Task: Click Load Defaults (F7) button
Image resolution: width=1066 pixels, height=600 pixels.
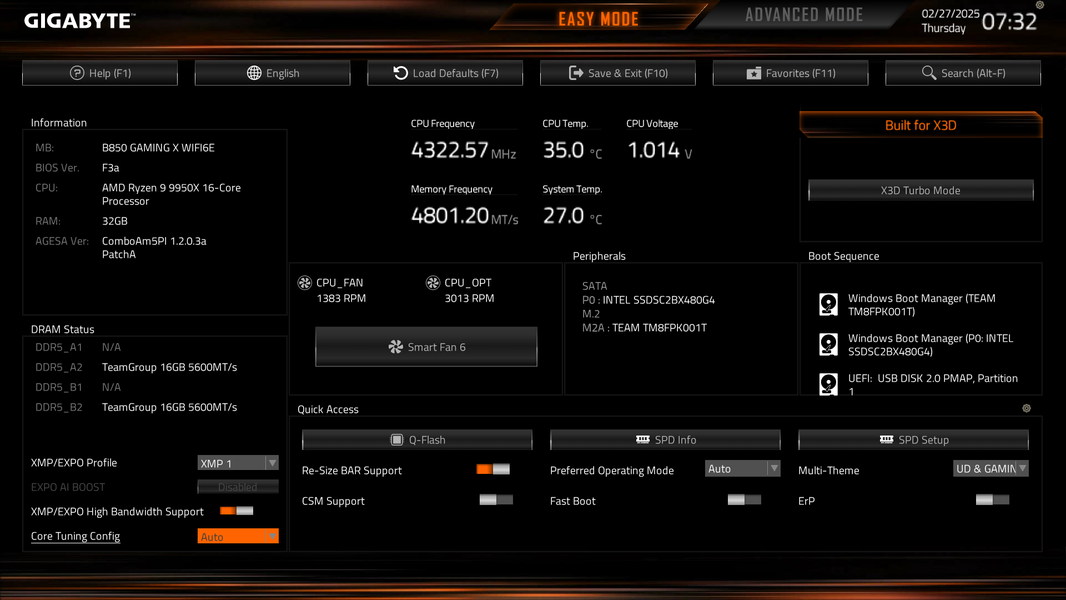Action: point(445,73)
